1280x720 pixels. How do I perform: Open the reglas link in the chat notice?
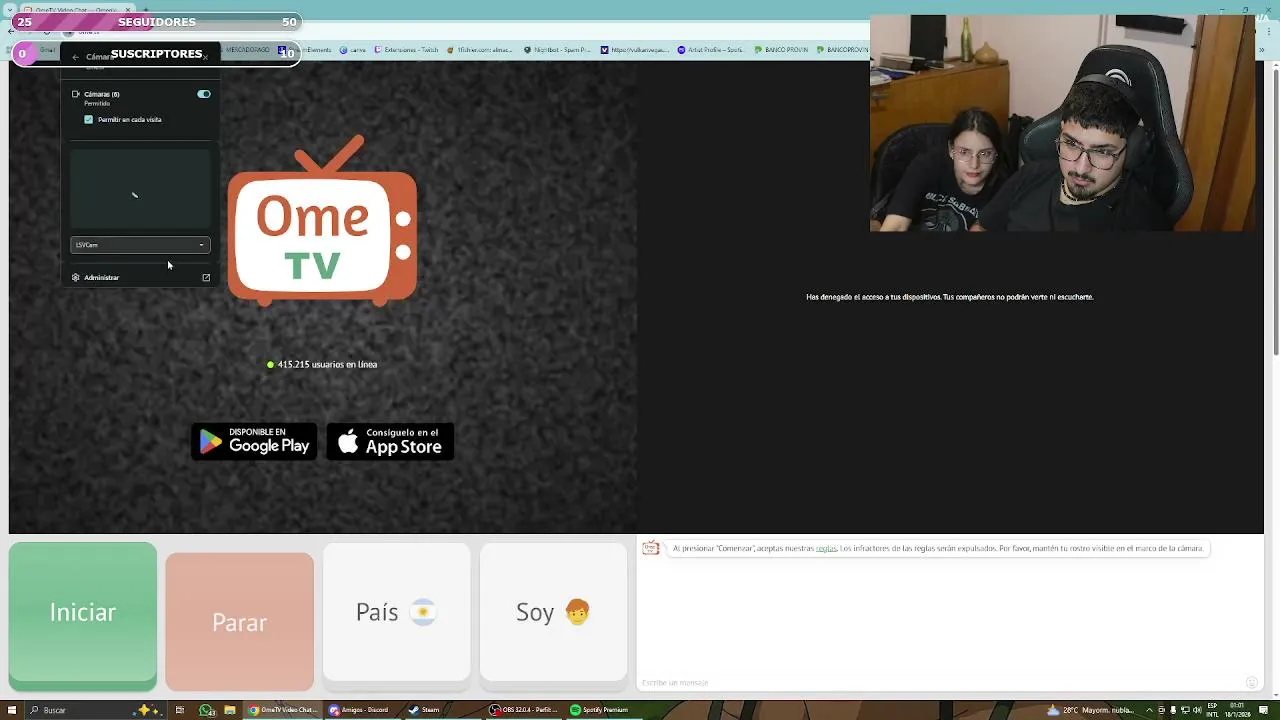(826, 548)
